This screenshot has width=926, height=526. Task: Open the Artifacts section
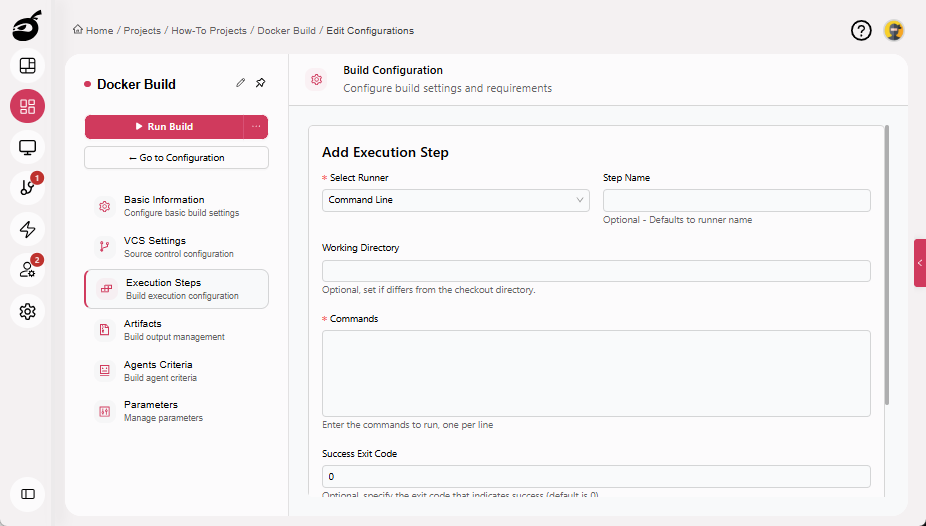point(176,329)
